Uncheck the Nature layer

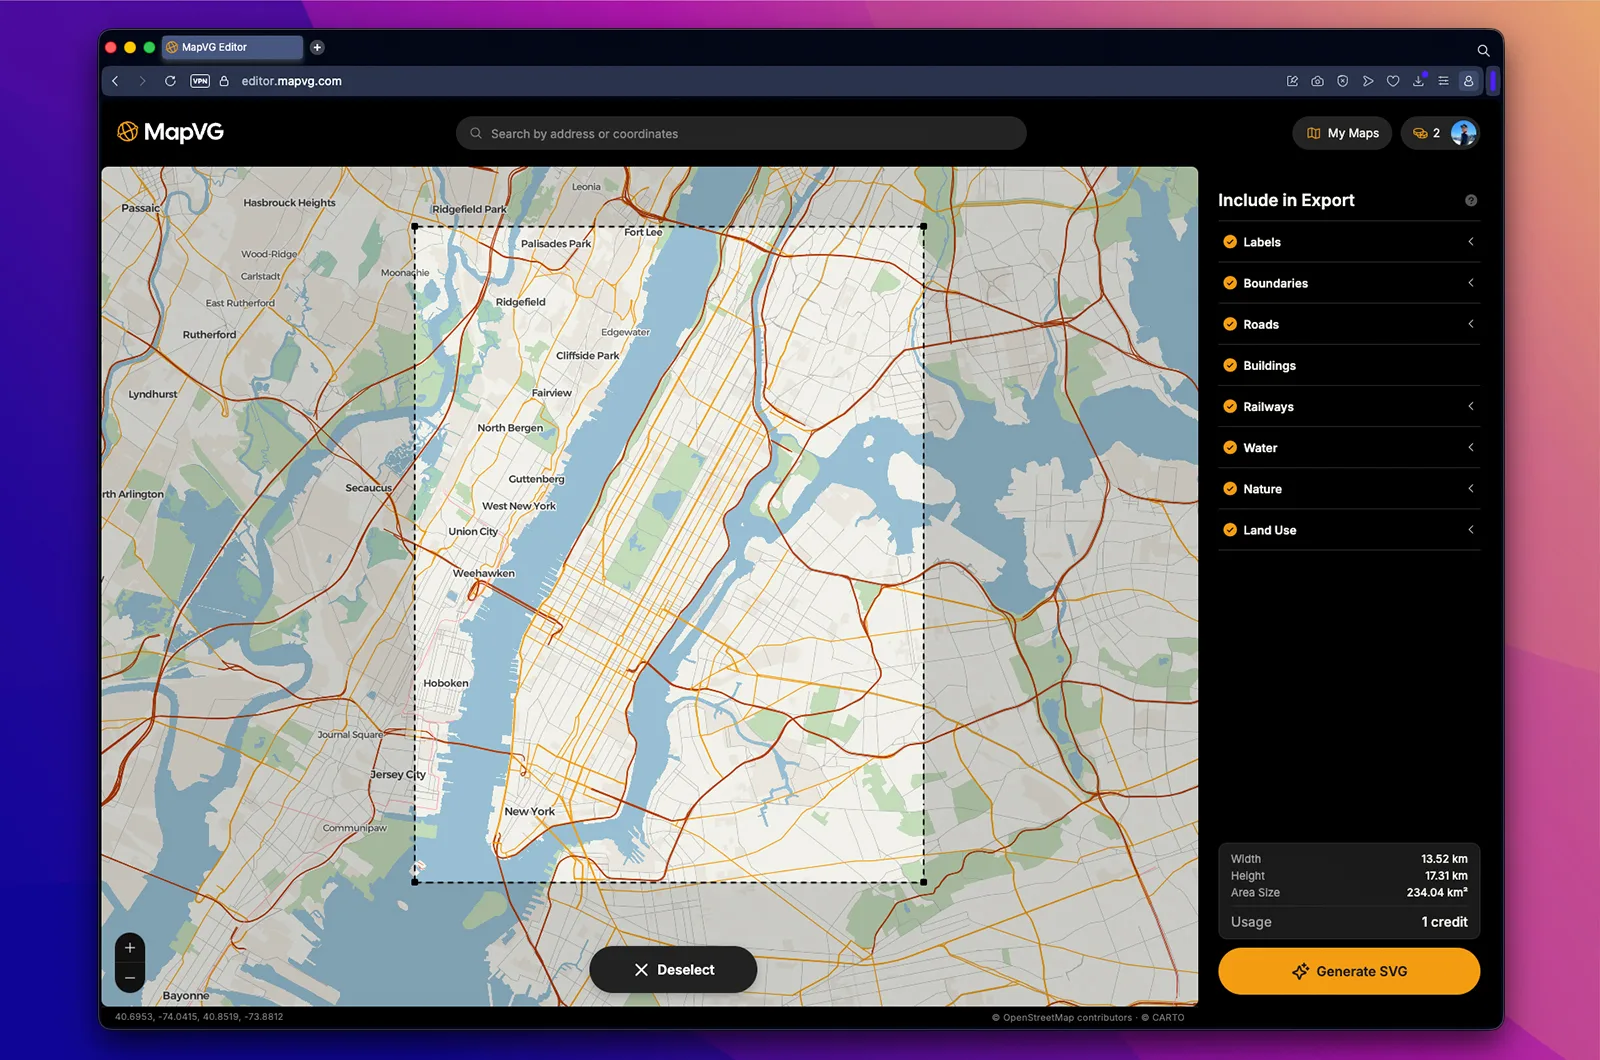tap(1230, 489)
